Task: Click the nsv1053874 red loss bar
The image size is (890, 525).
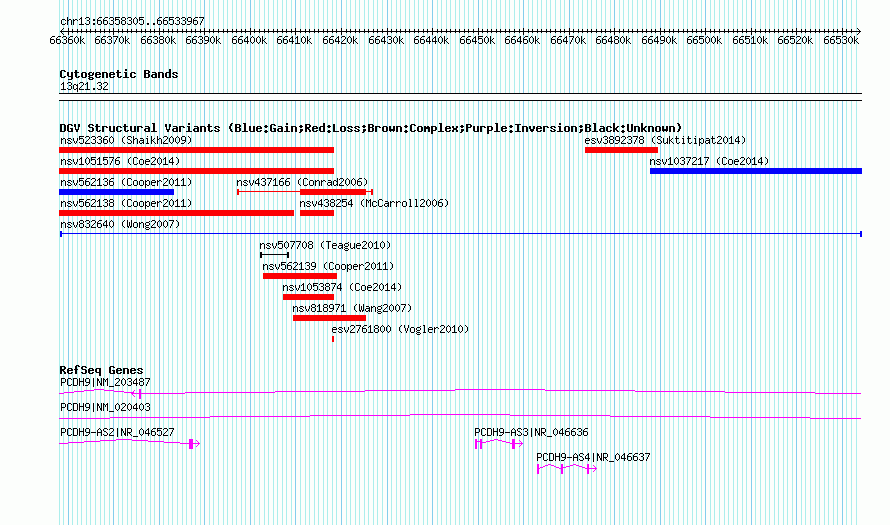Action: coord(308,297)
